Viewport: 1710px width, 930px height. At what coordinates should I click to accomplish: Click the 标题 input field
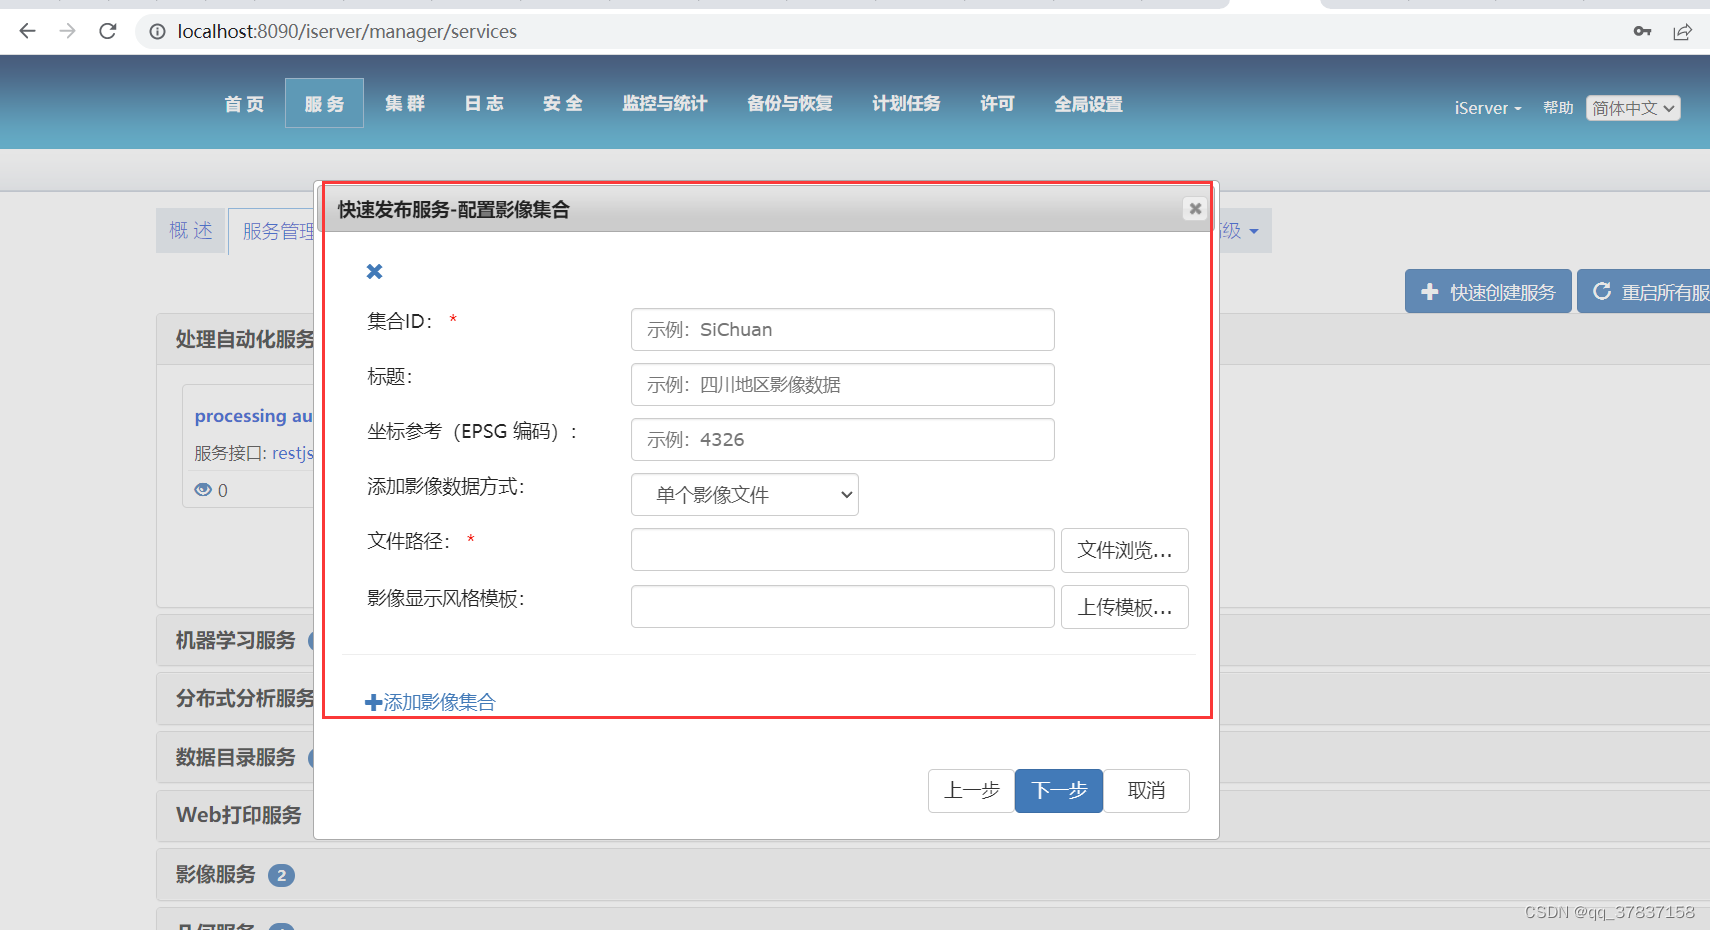[x=842, y=384]
